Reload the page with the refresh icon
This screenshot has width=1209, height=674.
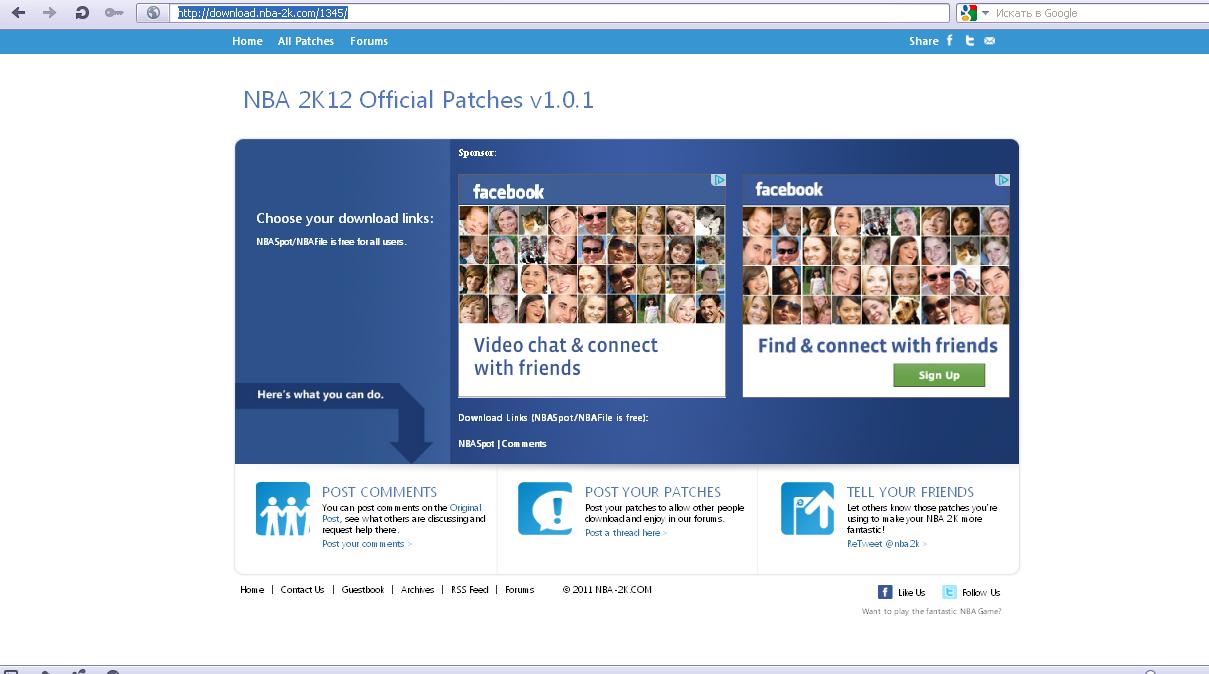82,13
